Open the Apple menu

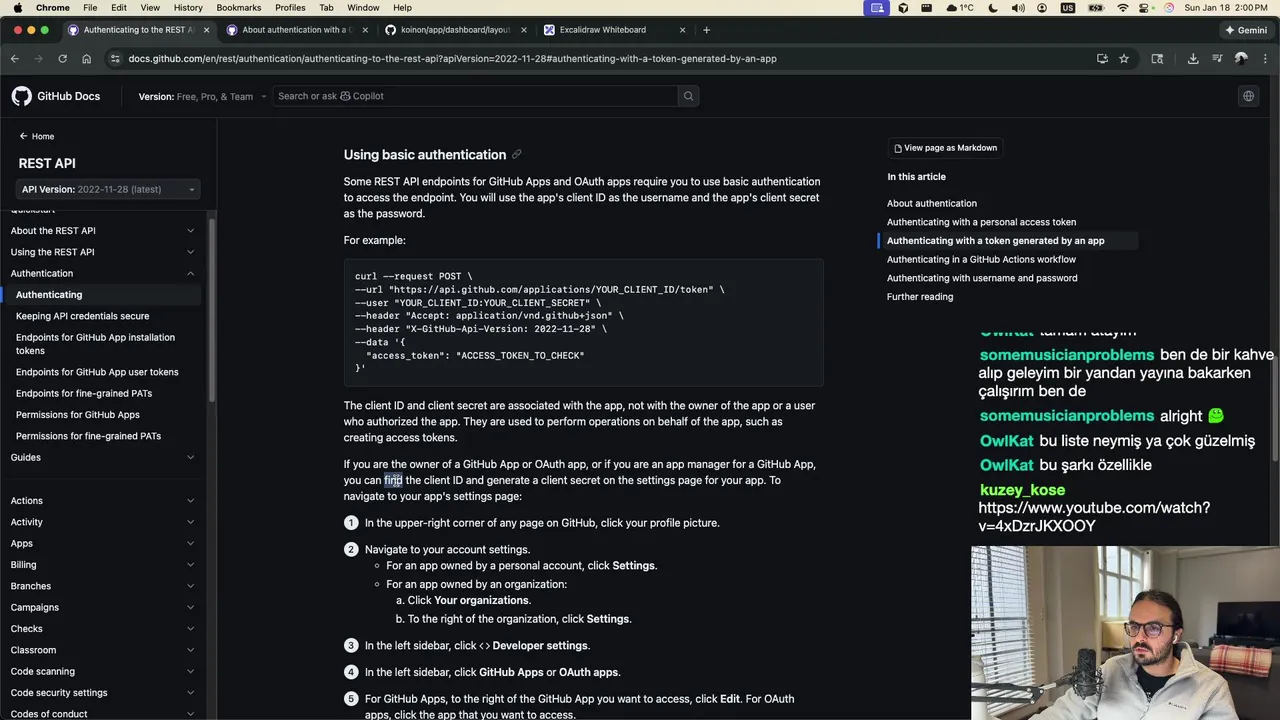16,7
